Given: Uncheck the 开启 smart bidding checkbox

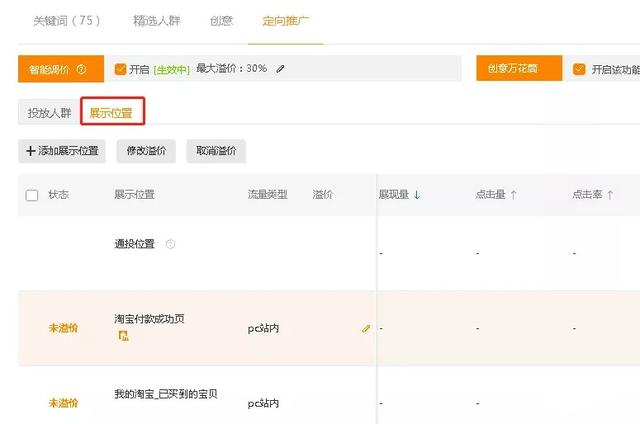Looking at the screenshot, I should point(120,69).
